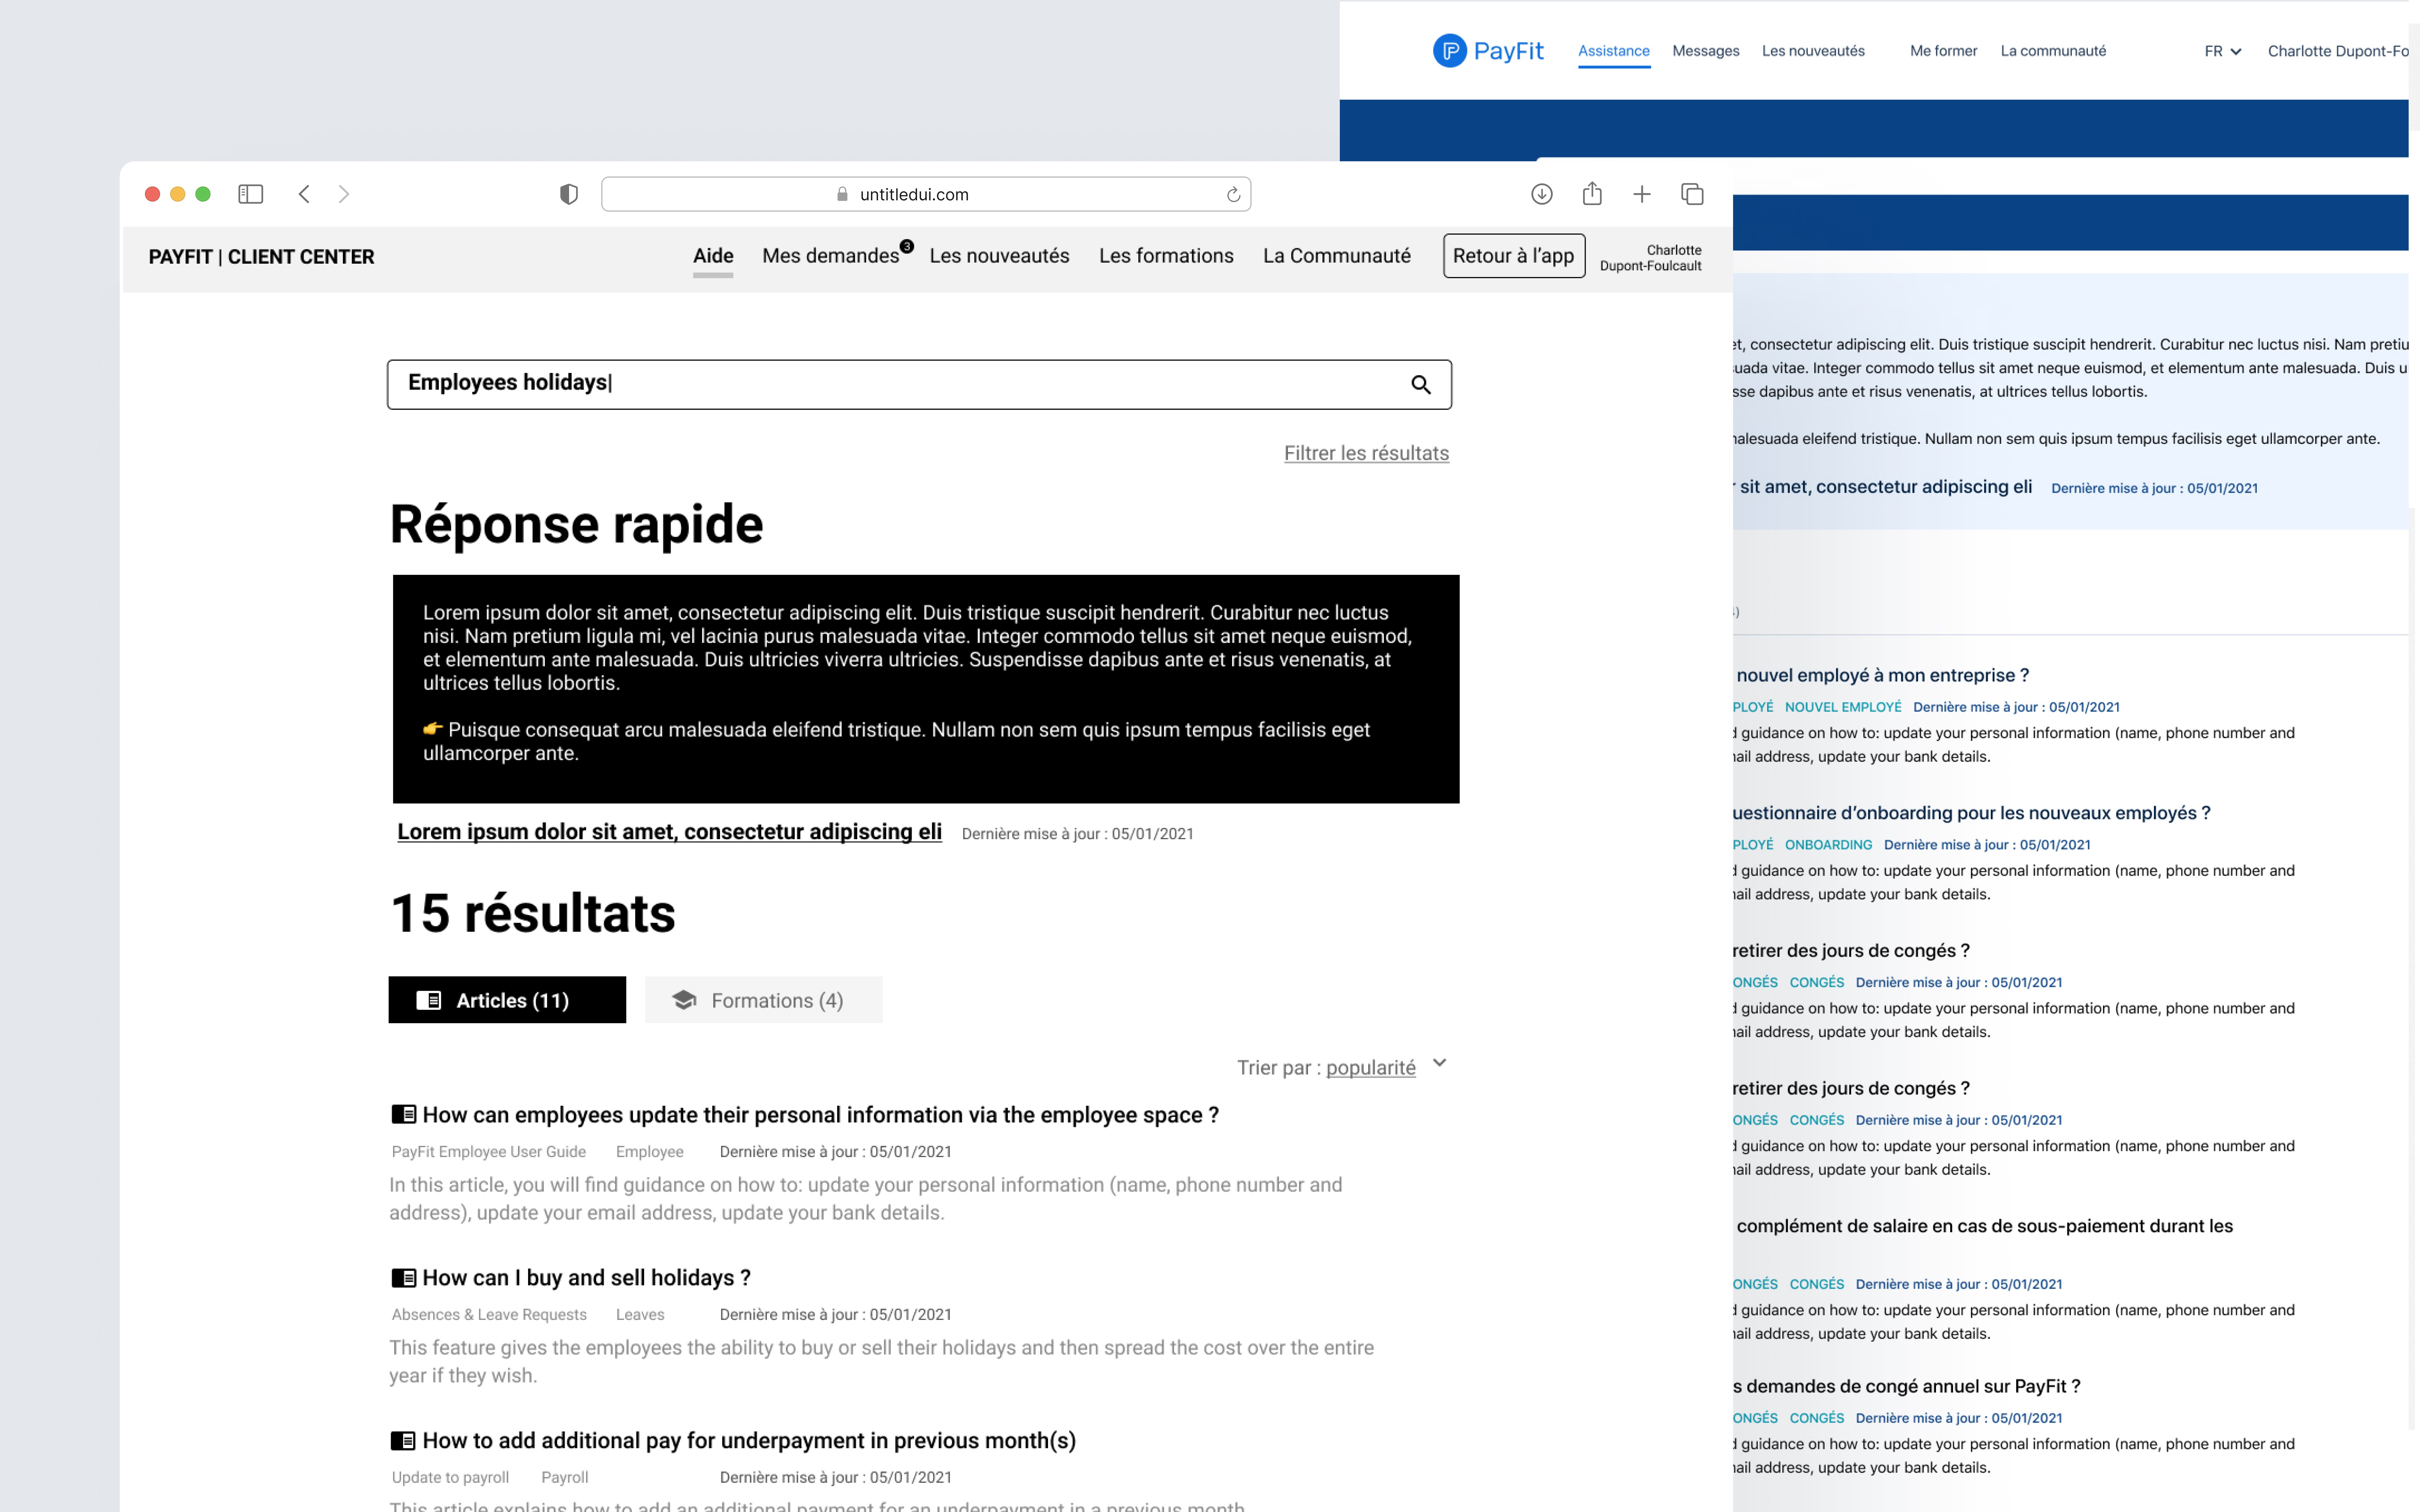Go forward with the browser forward arrow
Screen dimensions: 2420x1512
coord(344,194)
